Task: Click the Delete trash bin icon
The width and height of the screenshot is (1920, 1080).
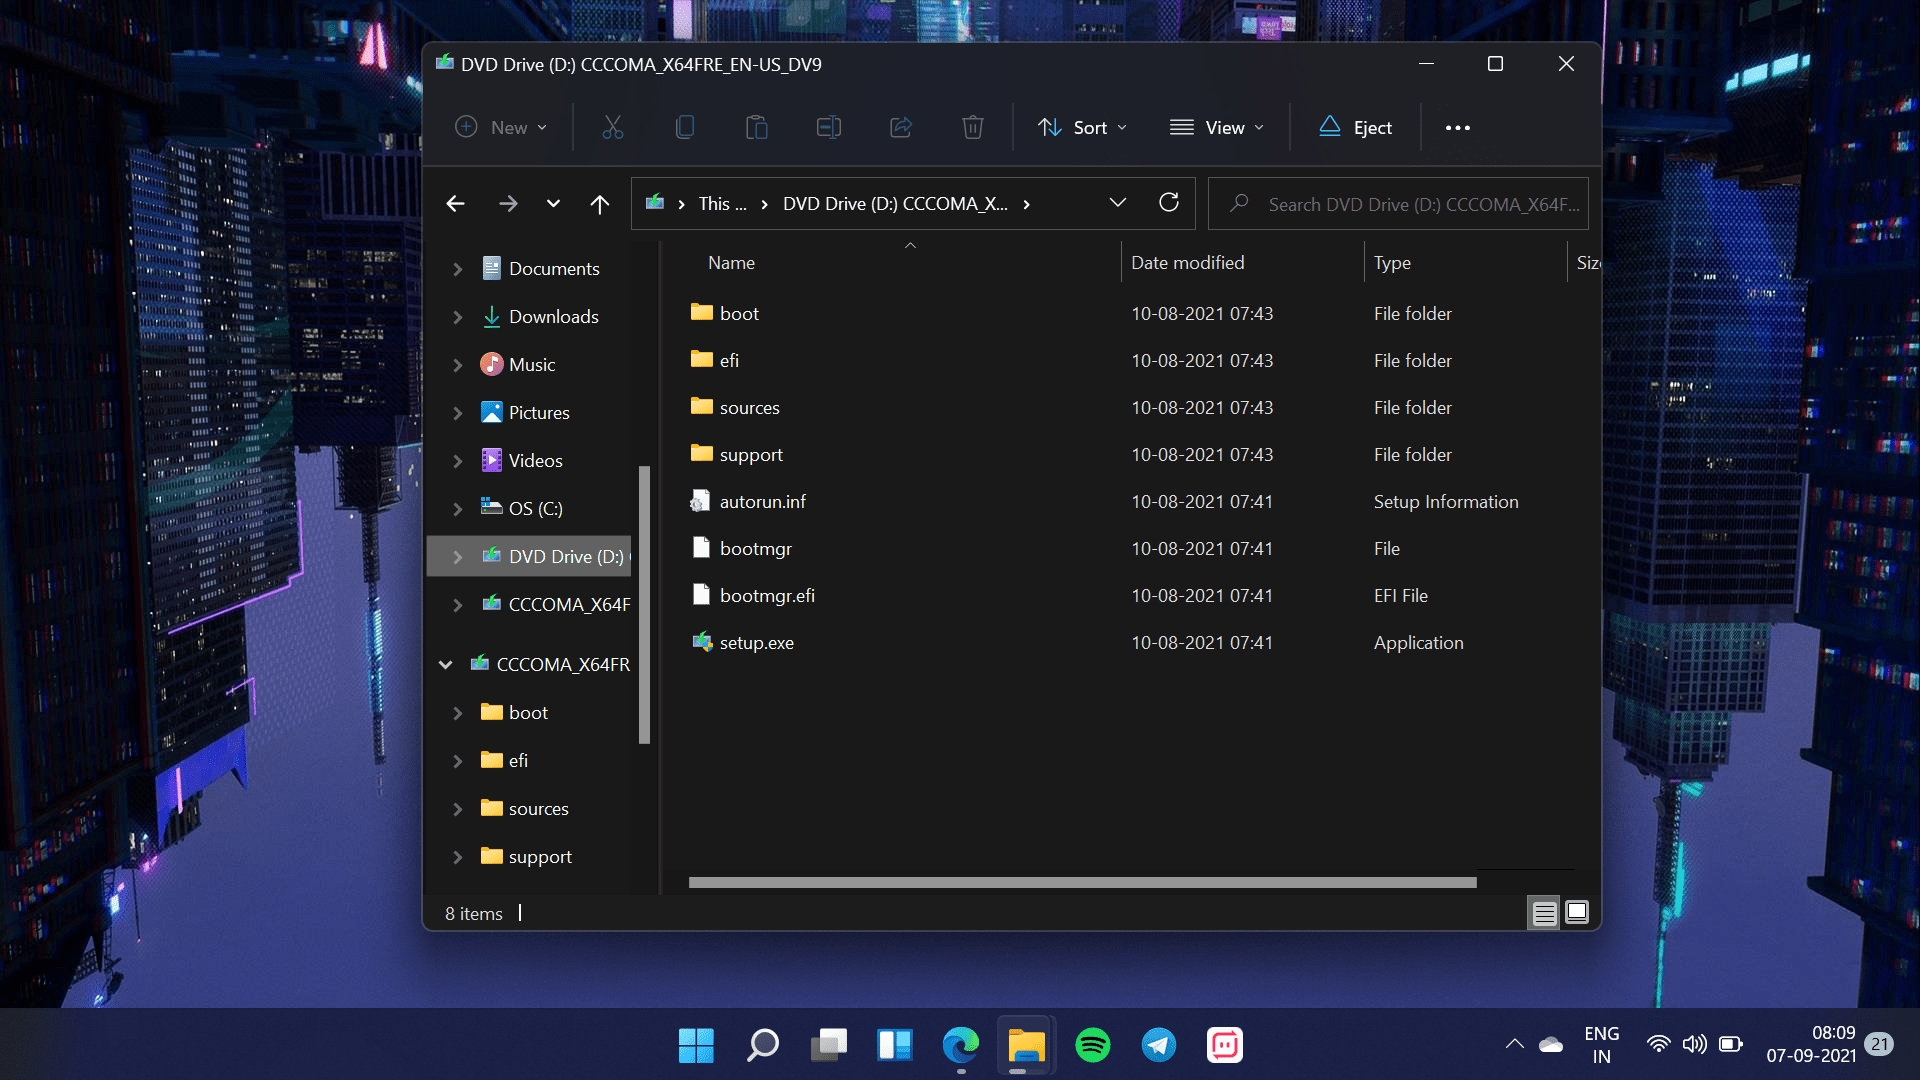Action: pos(973,128)
